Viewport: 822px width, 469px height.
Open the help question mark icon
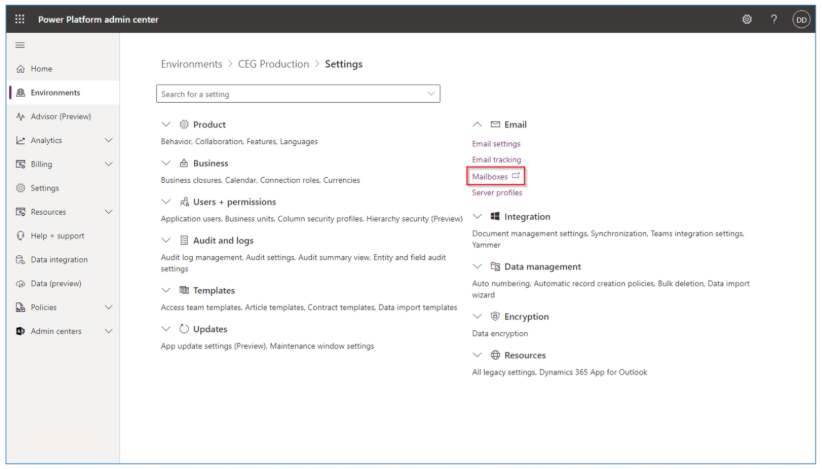[x=774, y=19]
